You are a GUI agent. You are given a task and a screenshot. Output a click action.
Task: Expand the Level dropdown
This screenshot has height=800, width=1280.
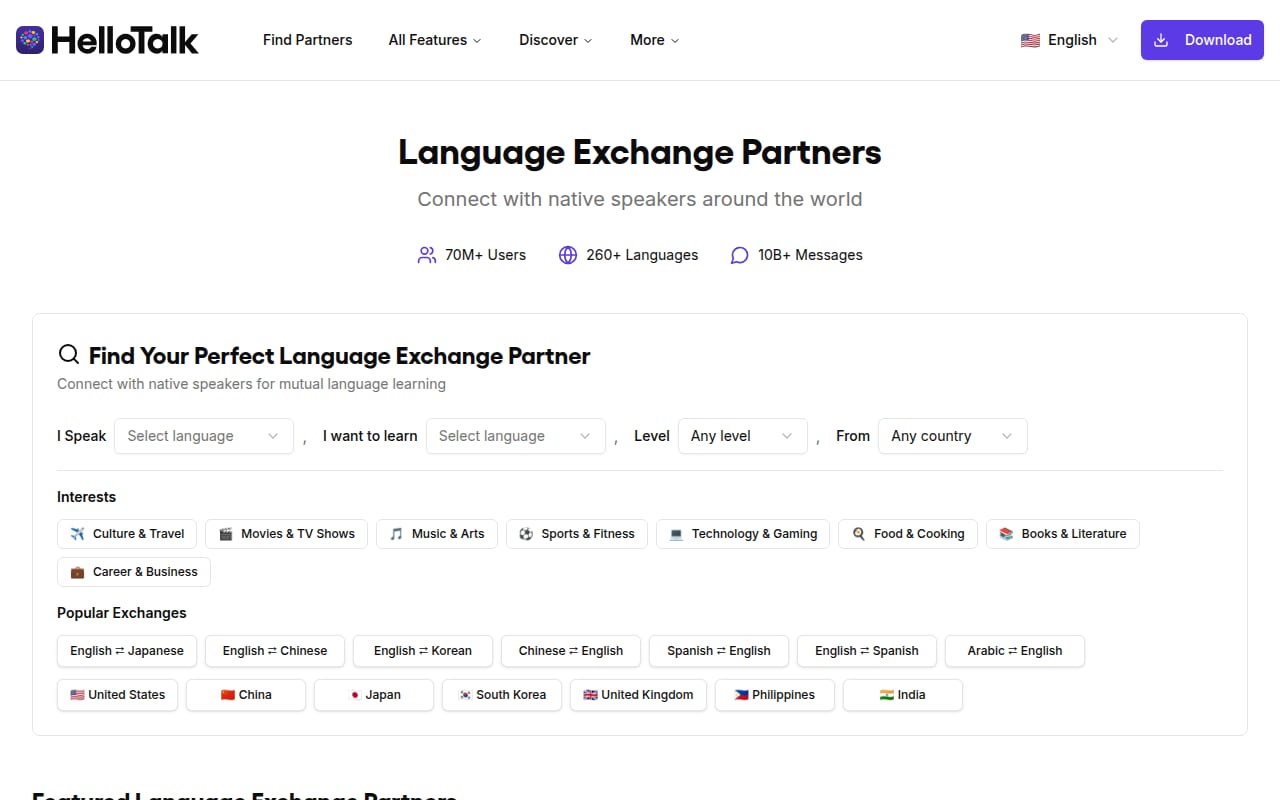[x=743, y=436]
